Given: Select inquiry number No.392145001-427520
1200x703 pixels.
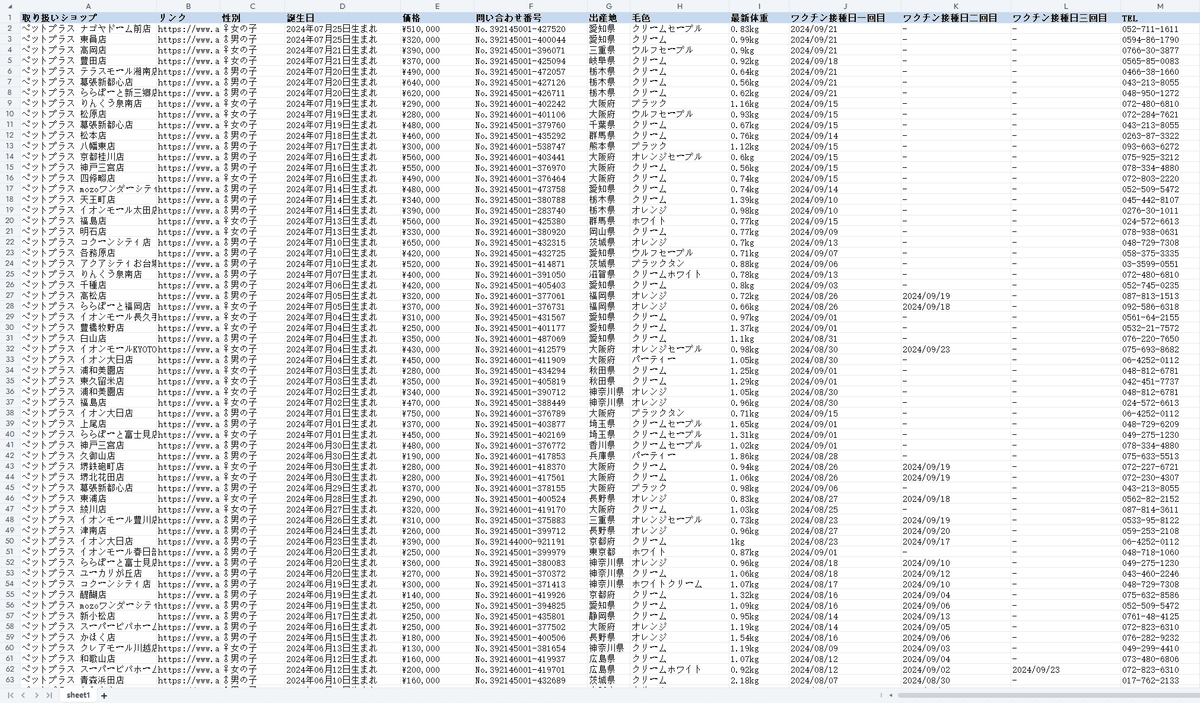Looking at the screenshot, I should pos(531,29).
